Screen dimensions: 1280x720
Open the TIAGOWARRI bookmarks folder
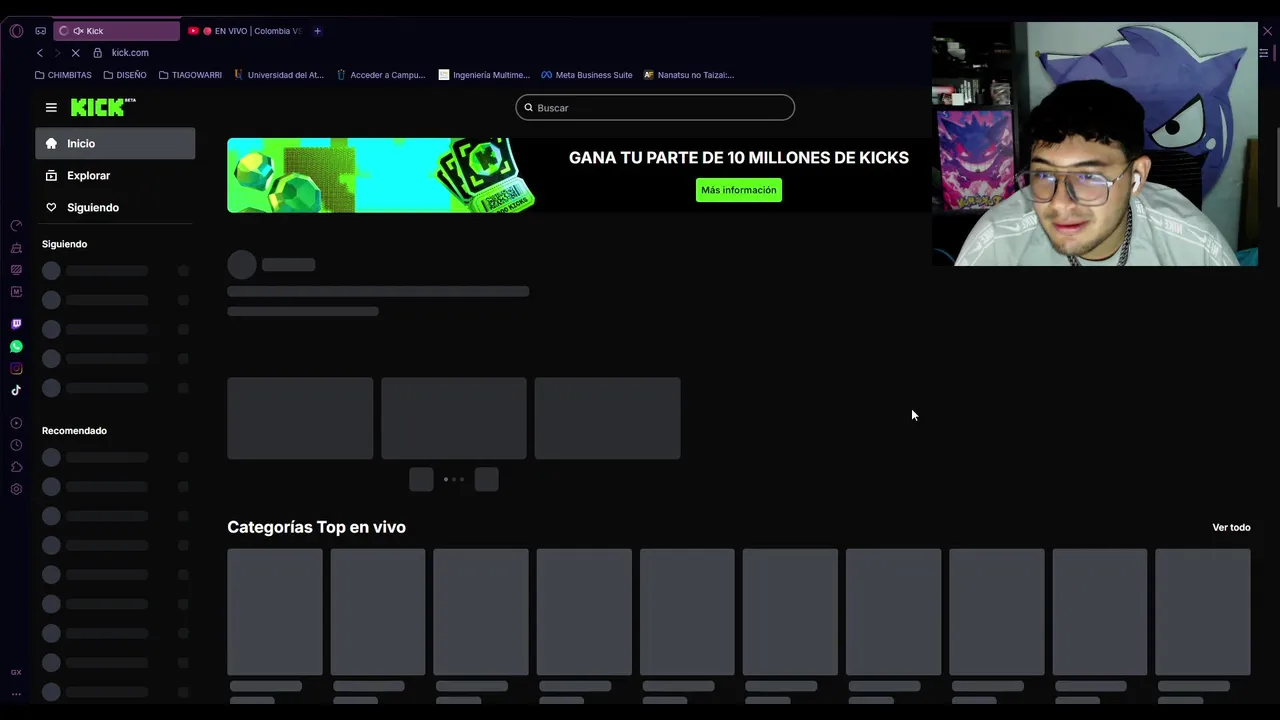click(190, 75)
